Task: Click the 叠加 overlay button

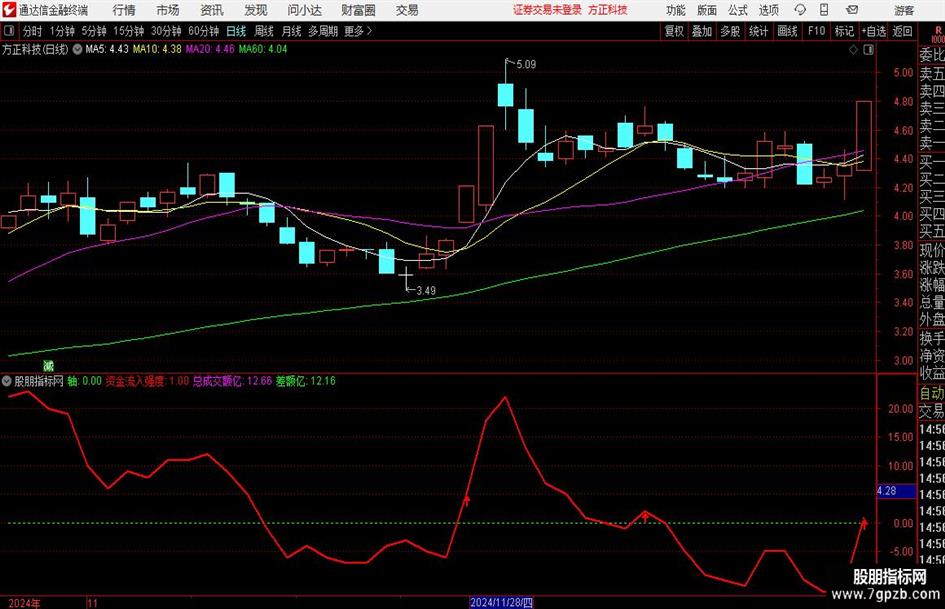Action: pyautogui.click(x=702, y=31)
